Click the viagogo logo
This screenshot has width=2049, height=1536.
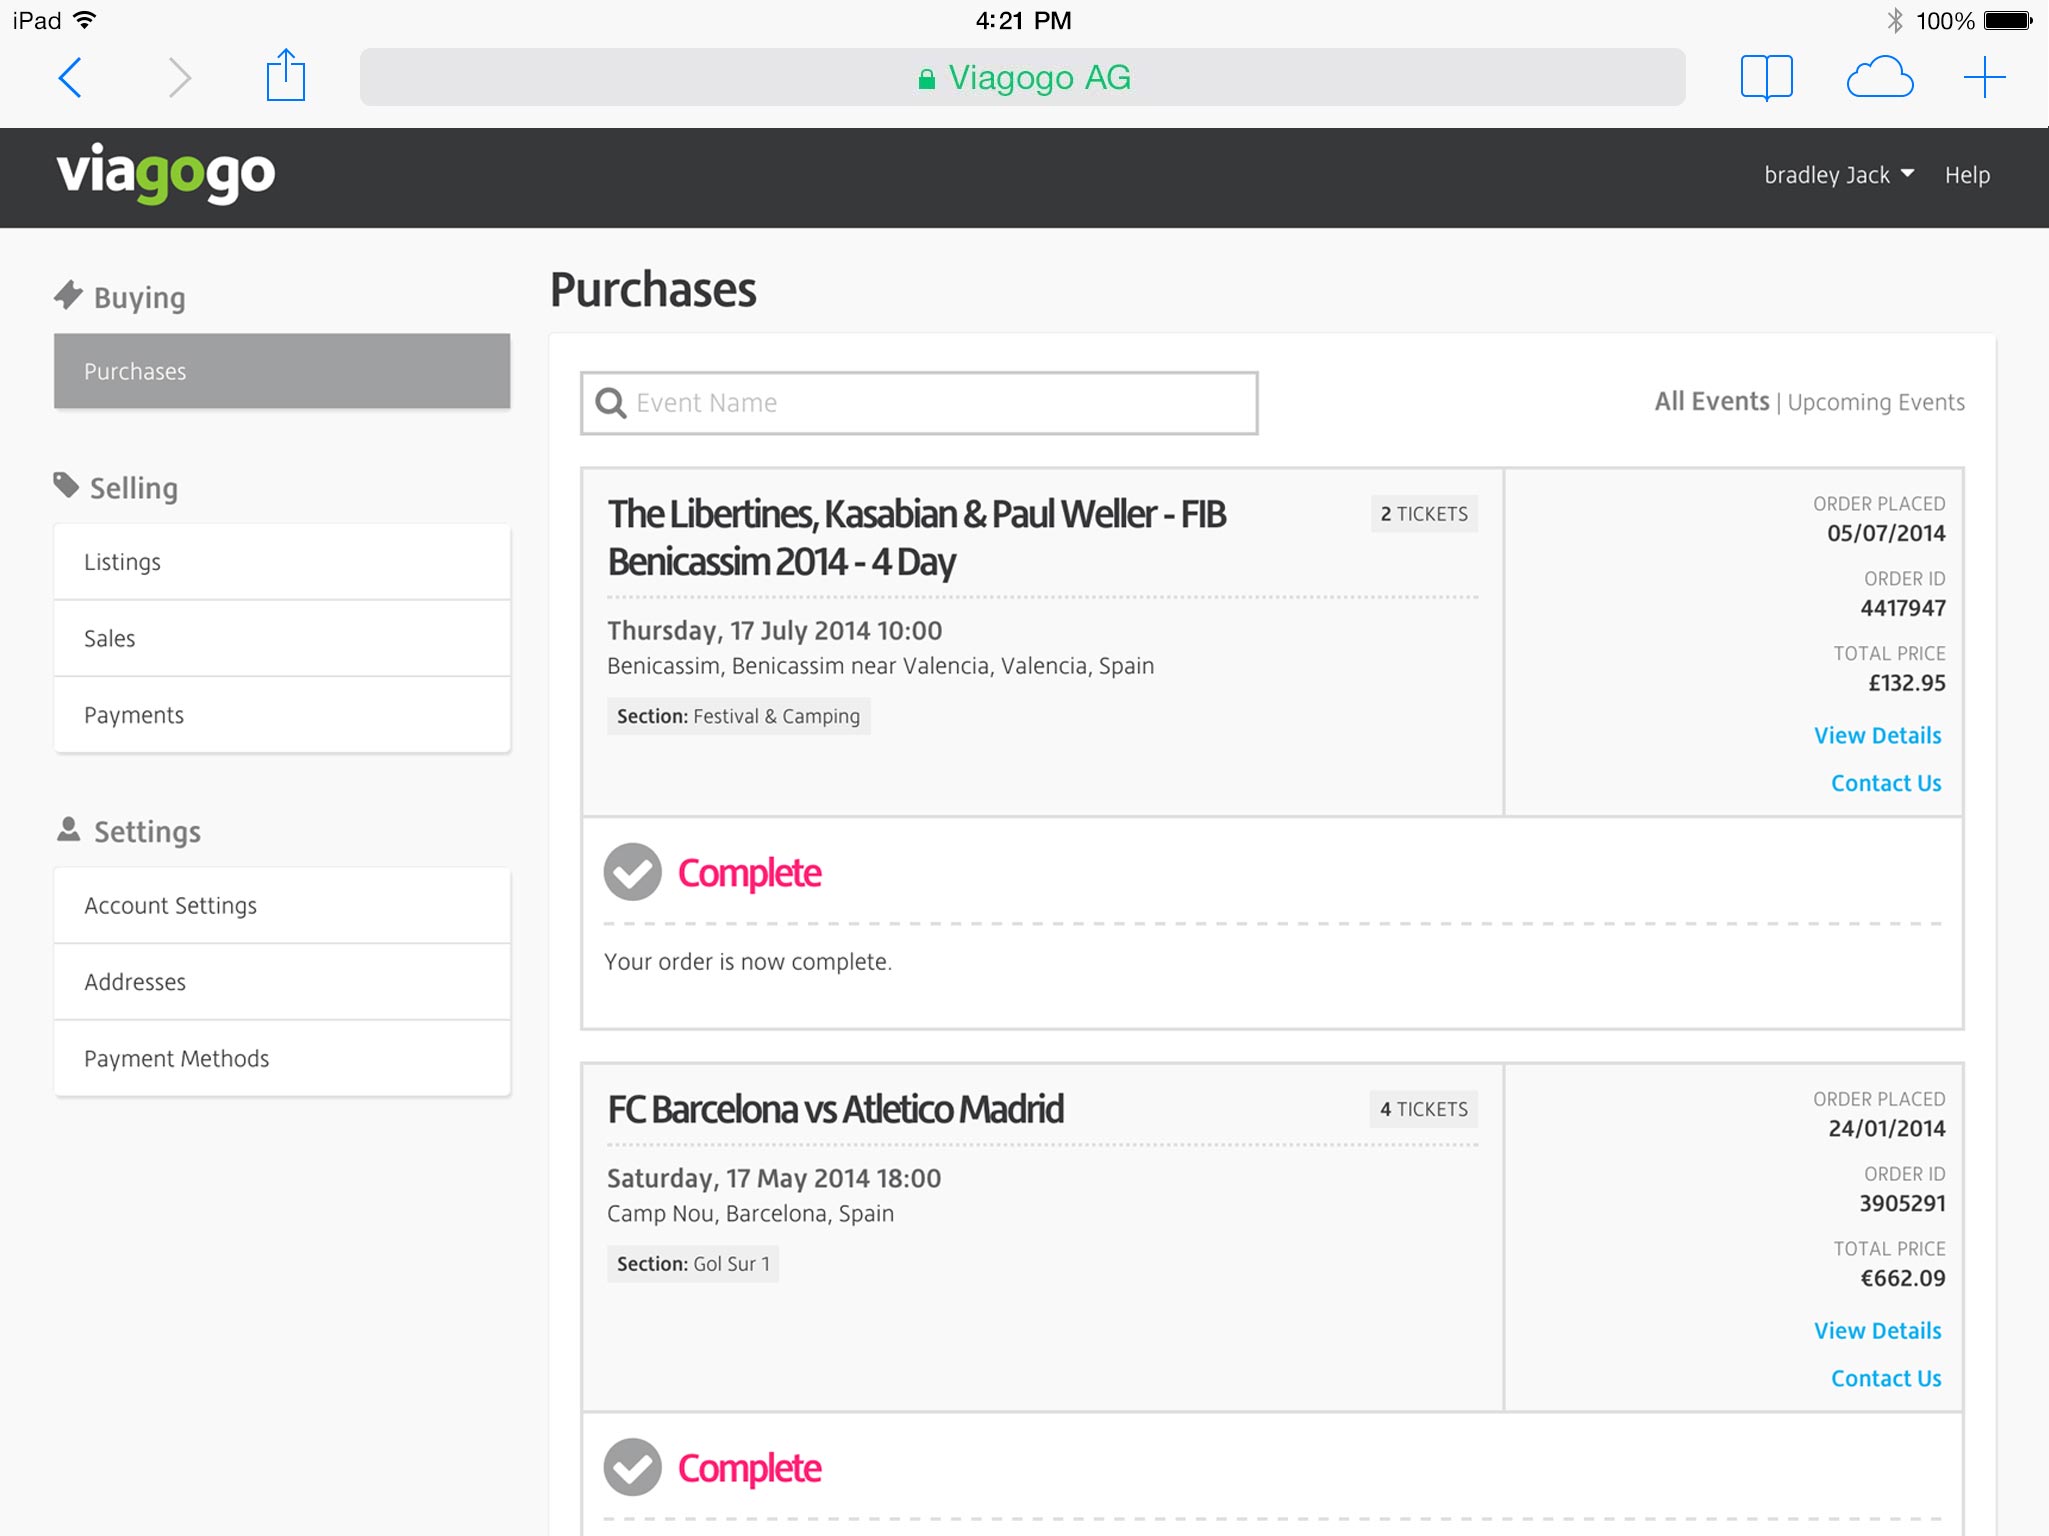[x=165, y=174]
